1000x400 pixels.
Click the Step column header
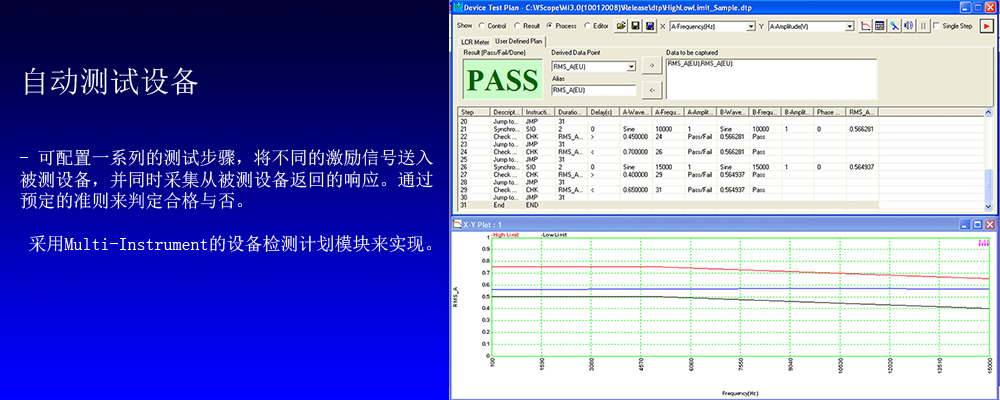pyautogui.click(x=474, y=112)
